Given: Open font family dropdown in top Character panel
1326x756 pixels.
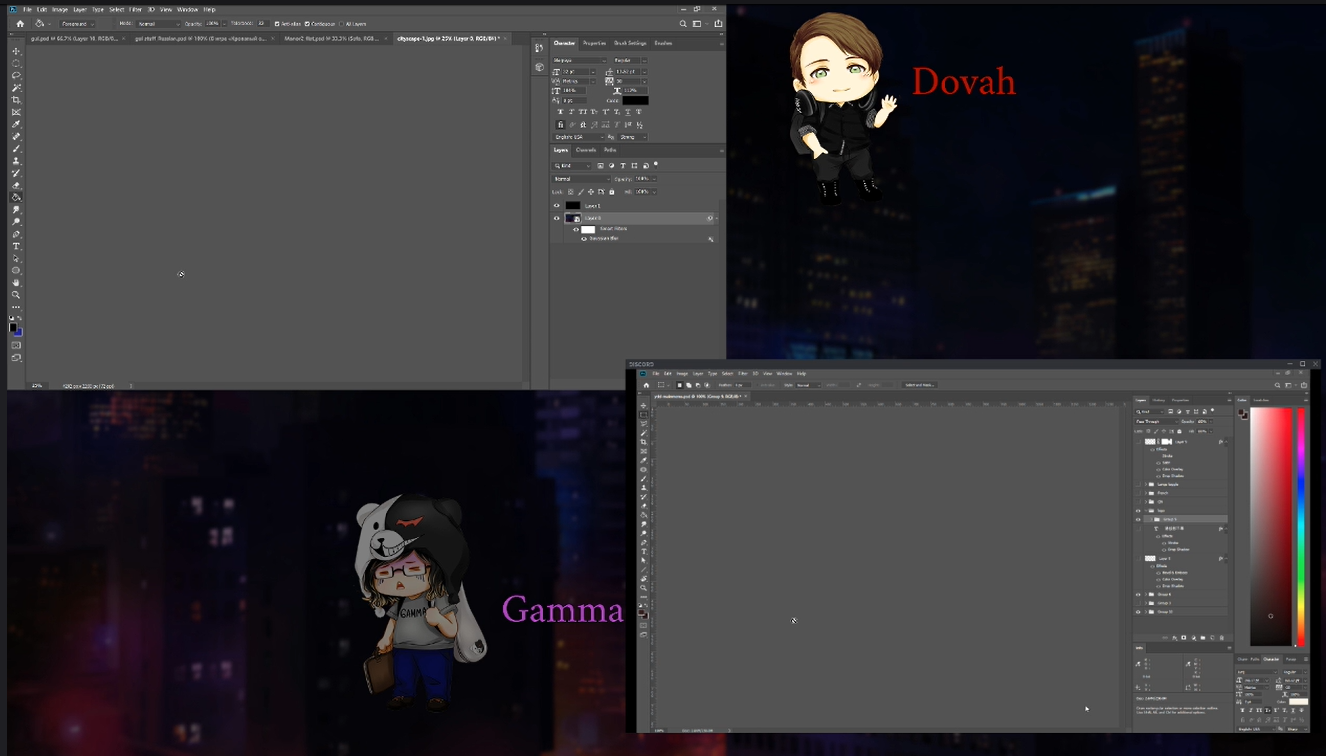Looking at the screenshot, I should point(580,60).
